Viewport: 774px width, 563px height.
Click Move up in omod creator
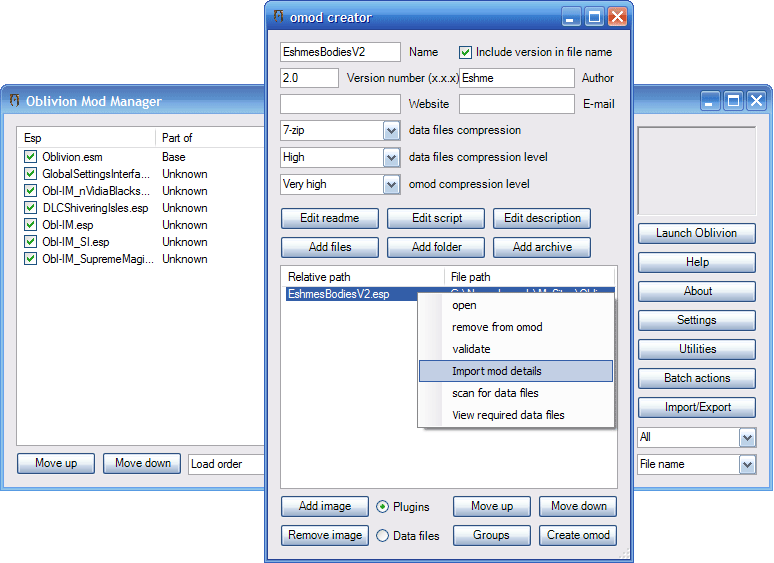(x=492, y=506)
